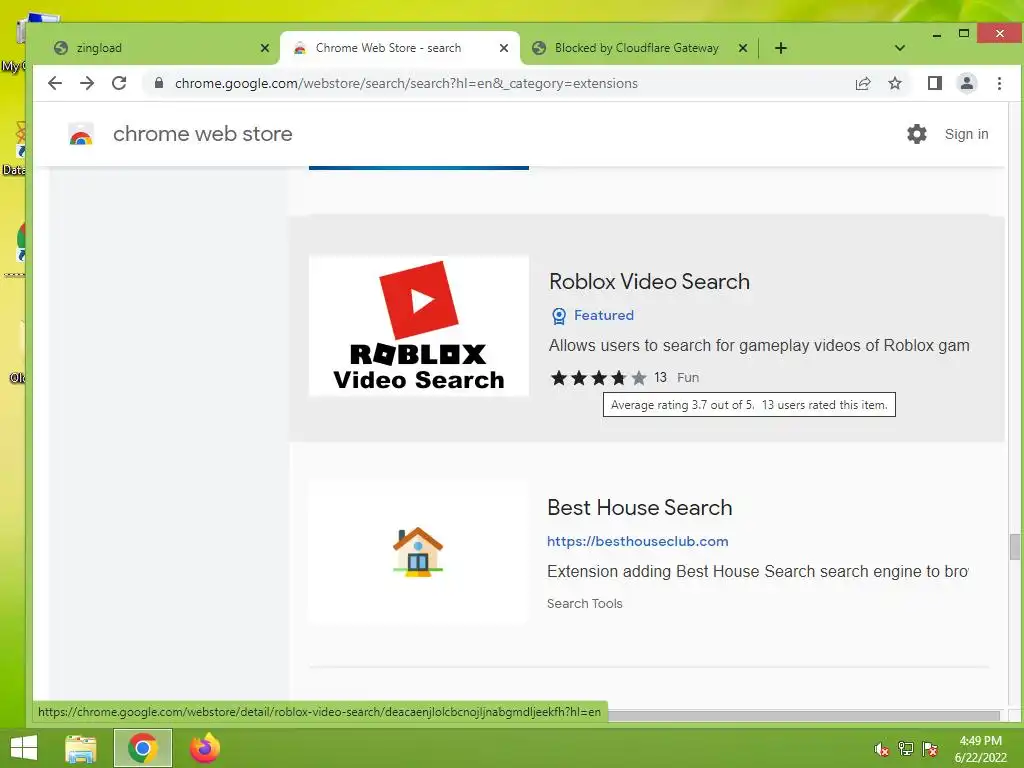Open Best House Search title
1024x768 pixels.
tap(639, 507)
